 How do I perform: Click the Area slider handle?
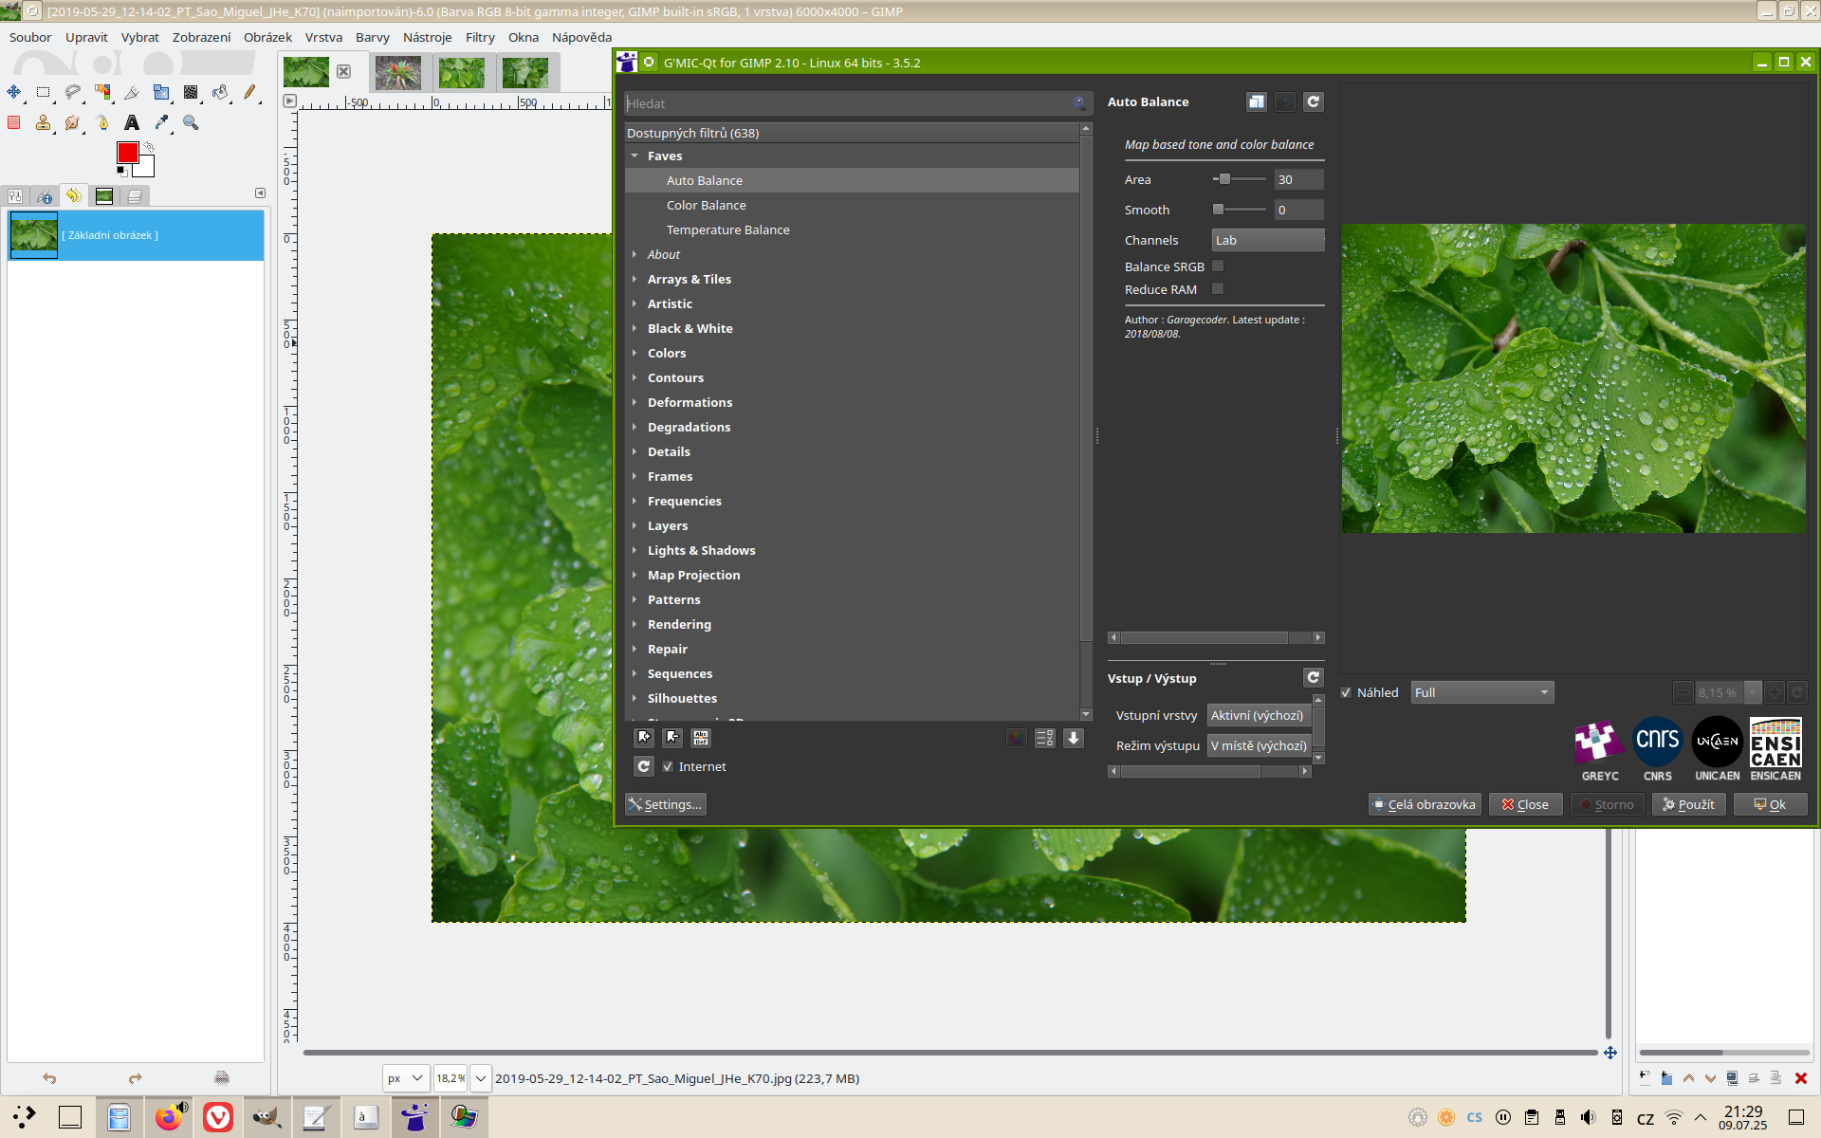[1224, 179]
